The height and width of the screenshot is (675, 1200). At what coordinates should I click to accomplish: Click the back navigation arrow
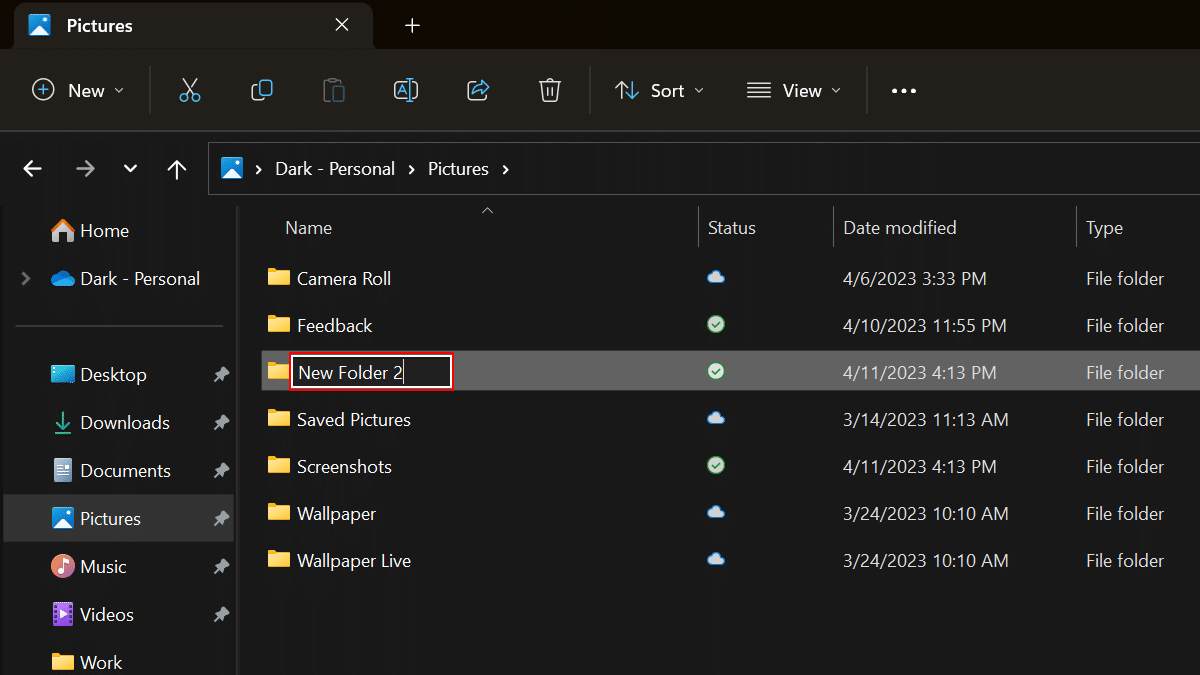[x=31, y=168]
